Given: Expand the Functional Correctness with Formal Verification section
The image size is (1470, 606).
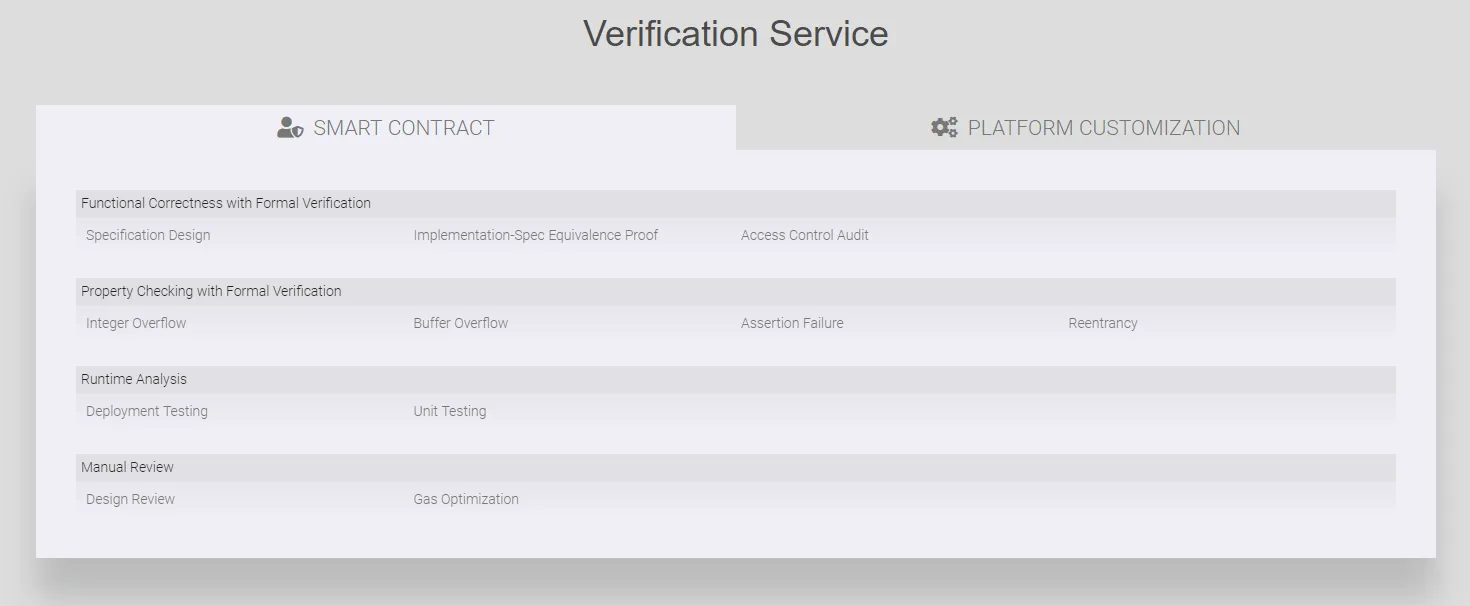Looking at the screenshot, I should pos(226,202).
